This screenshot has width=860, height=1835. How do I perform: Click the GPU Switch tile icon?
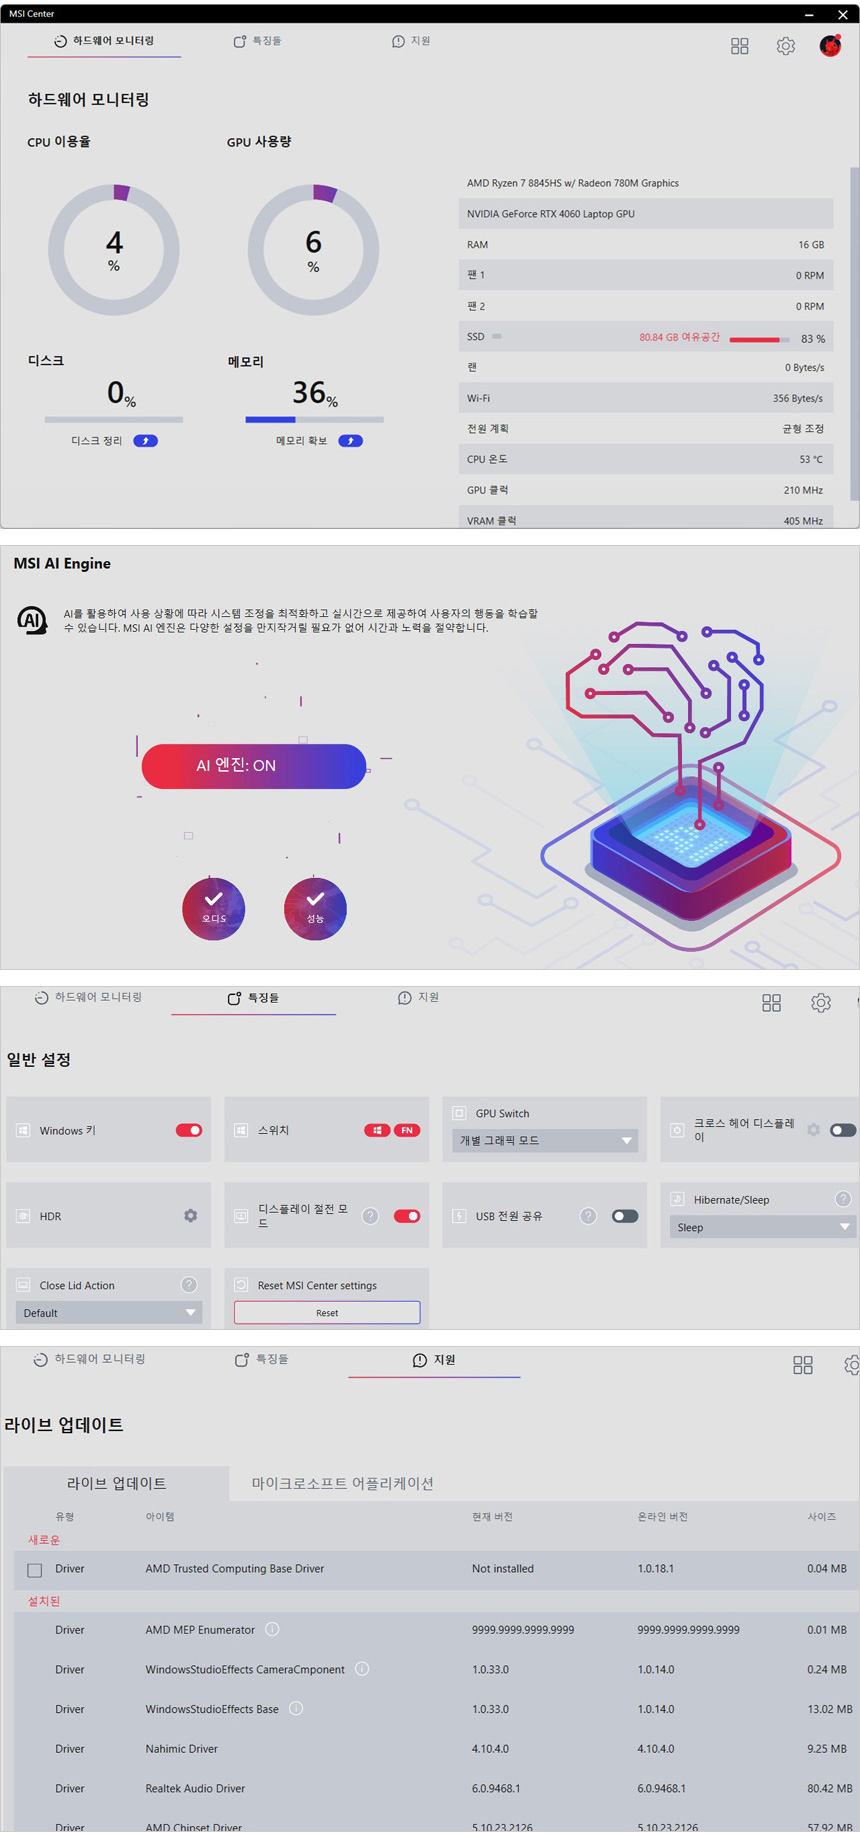pyautogui.click(x=459, y=1113)
